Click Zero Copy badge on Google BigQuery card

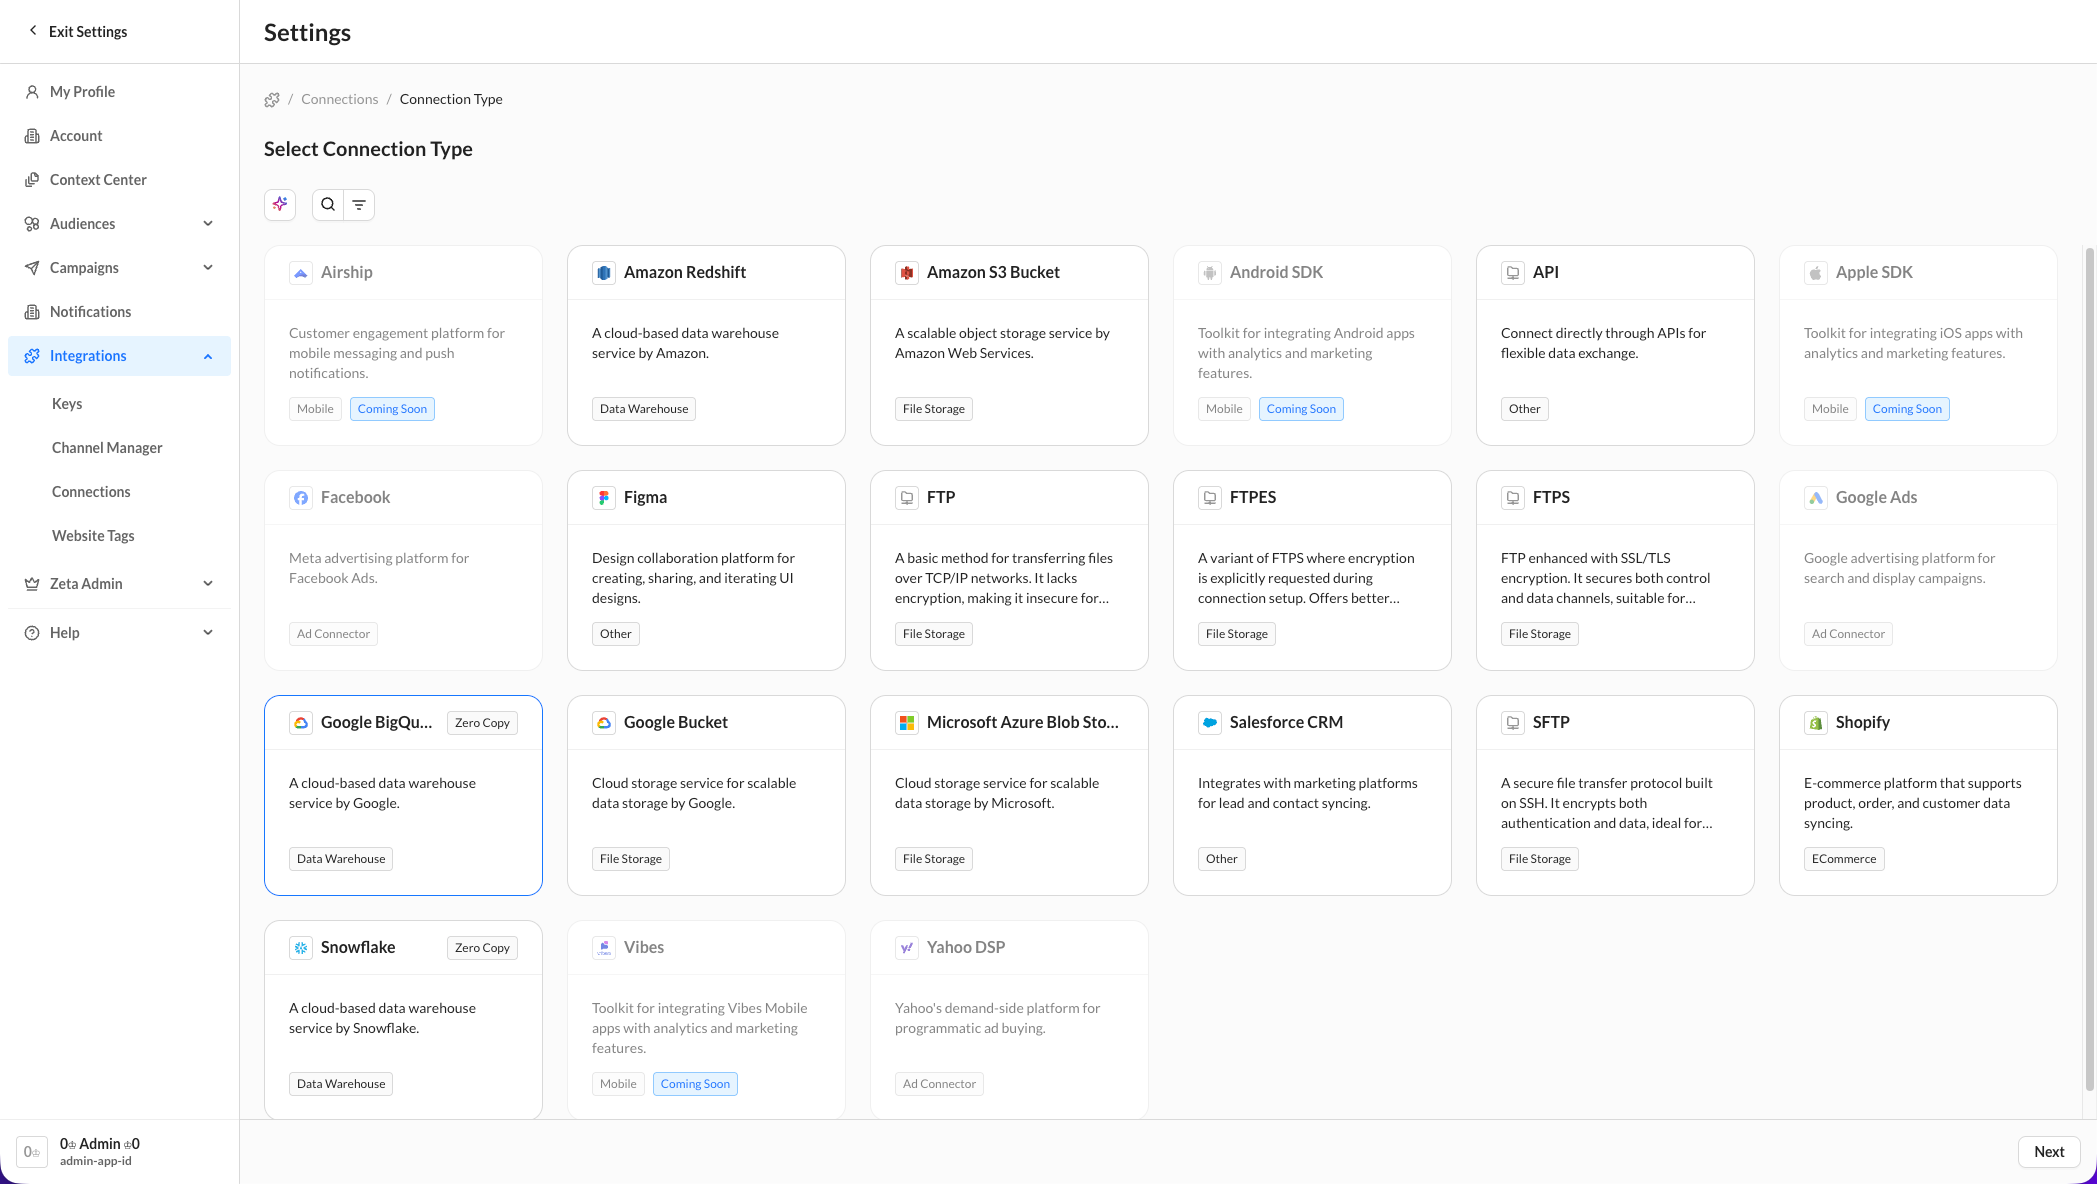(482, 723)
